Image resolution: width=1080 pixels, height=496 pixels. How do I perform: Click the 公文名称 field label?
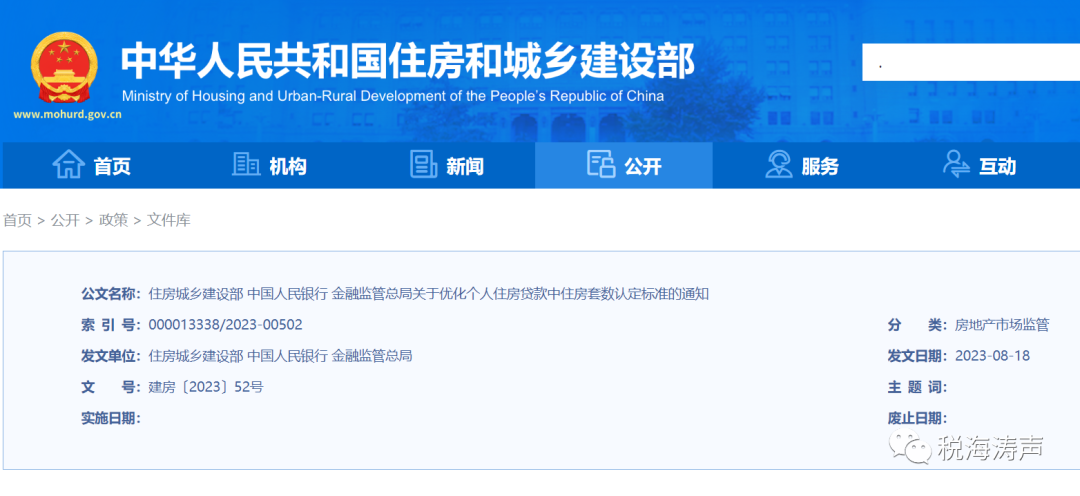pos(111,294)
